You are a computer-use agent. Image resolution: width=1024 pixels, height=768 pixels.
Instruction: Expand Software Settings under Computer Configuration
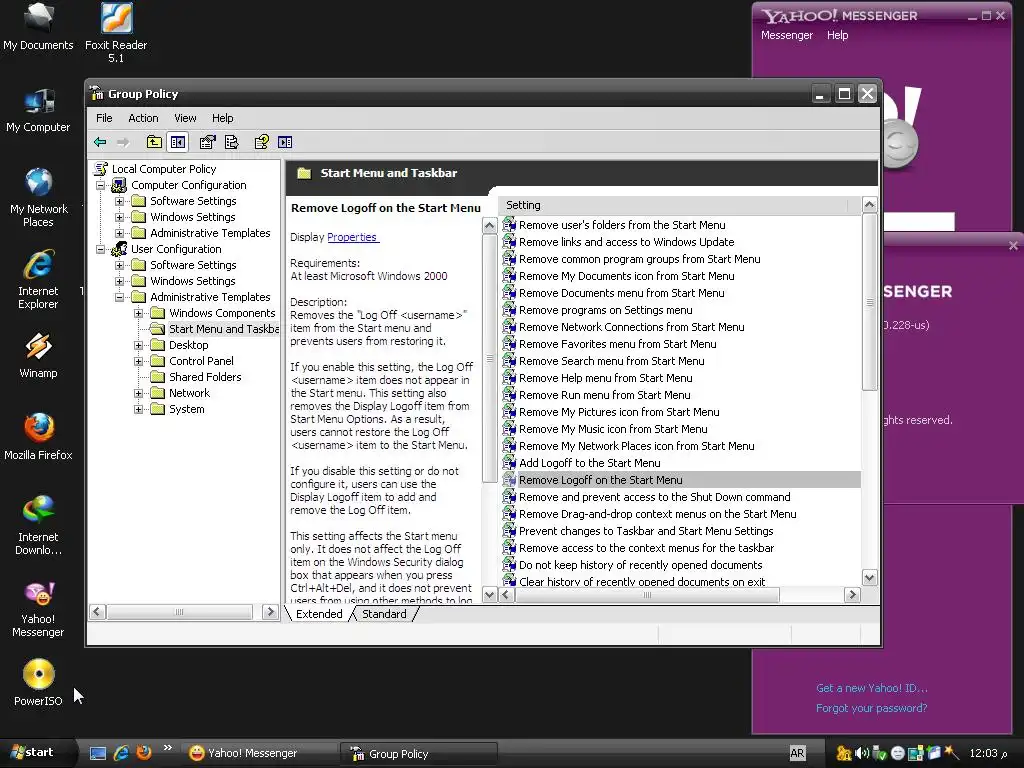(120, 201)
